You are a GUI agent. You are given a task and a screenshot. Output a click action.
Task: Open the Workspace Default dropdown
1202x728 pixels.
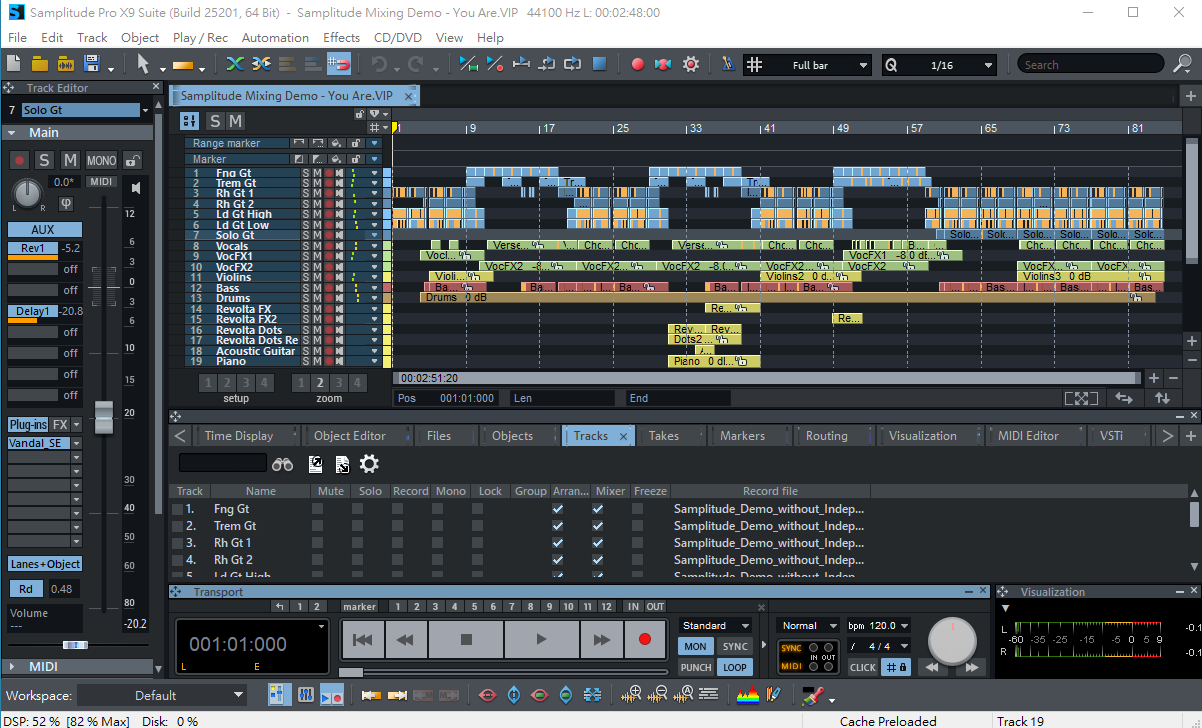click(162, 695)
